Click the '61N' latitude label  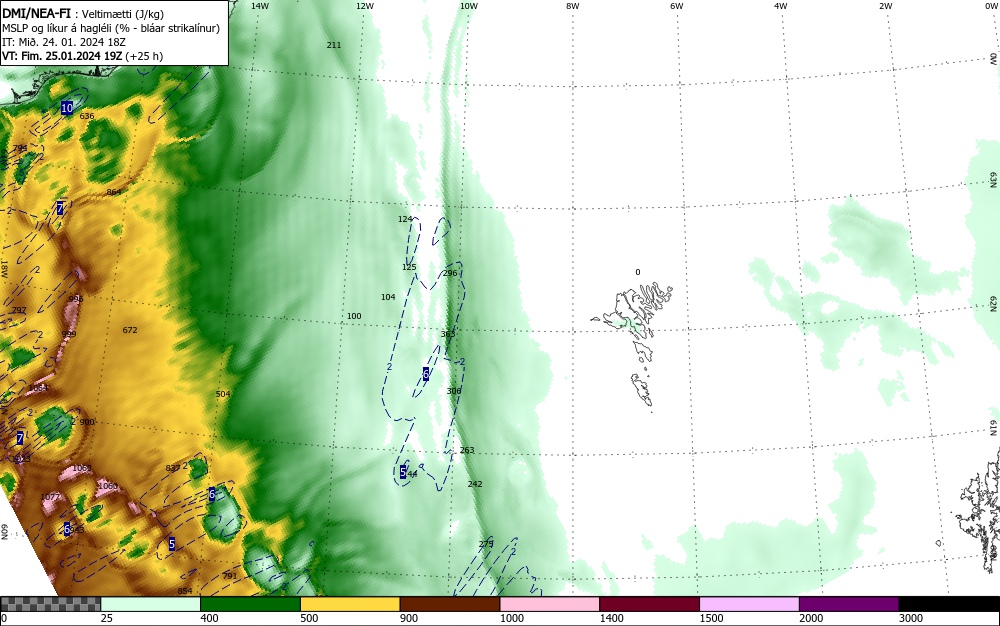pyautogui.click(x=993, y=428)
